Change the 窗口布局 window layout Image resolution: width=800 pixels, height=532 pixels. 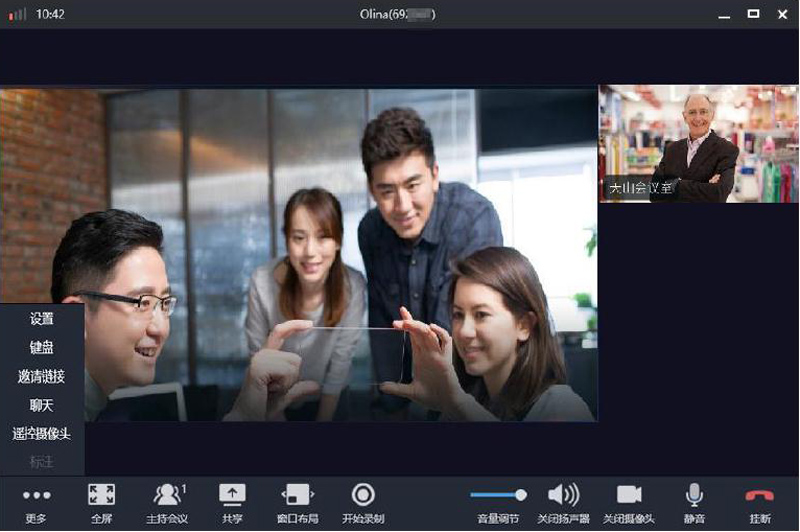(297, 495)
